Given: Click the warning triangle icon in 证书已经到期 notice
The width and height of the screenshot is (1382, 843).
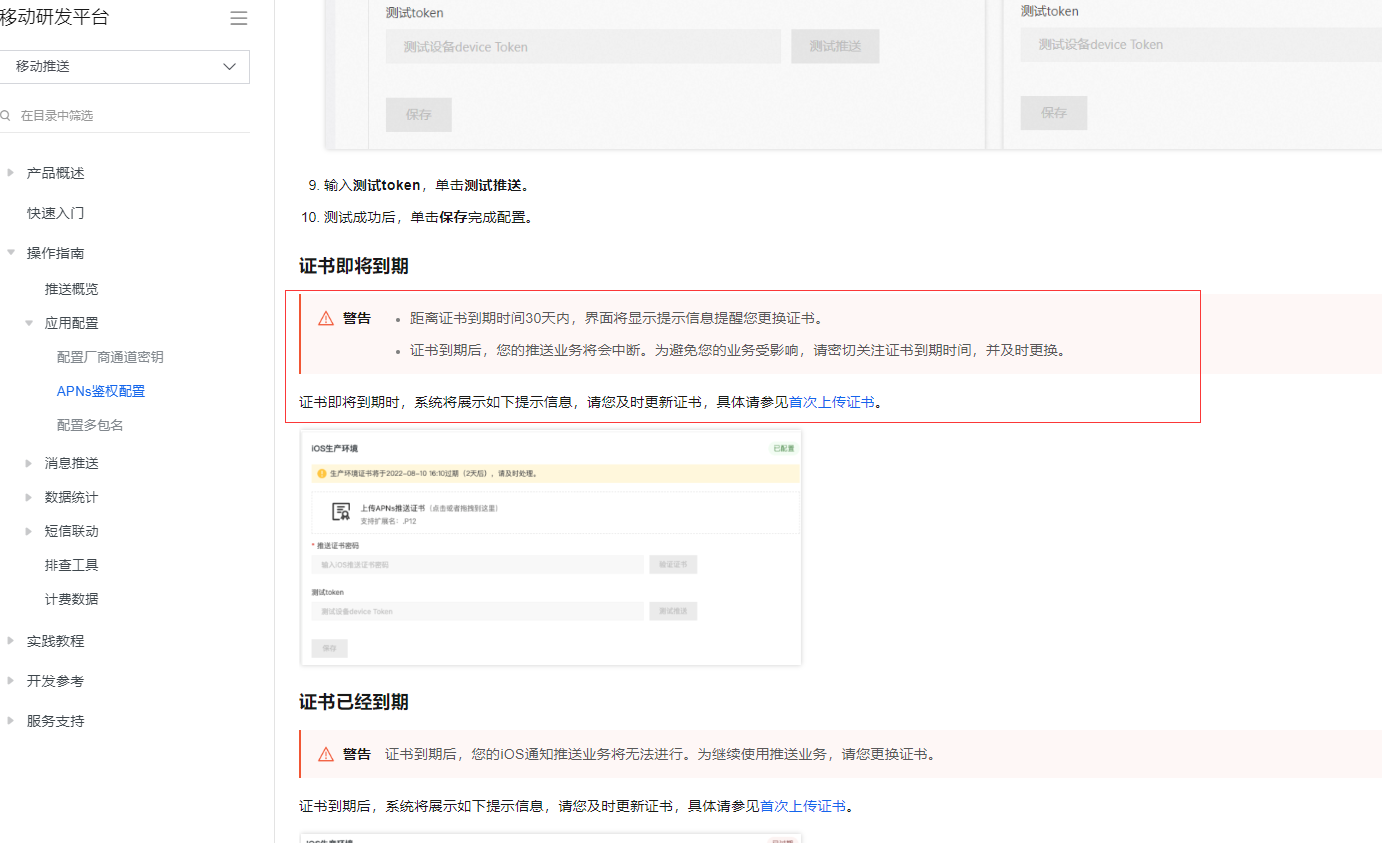Looking at the screenshot, I should pyautogui.click(x=326, y=754).
